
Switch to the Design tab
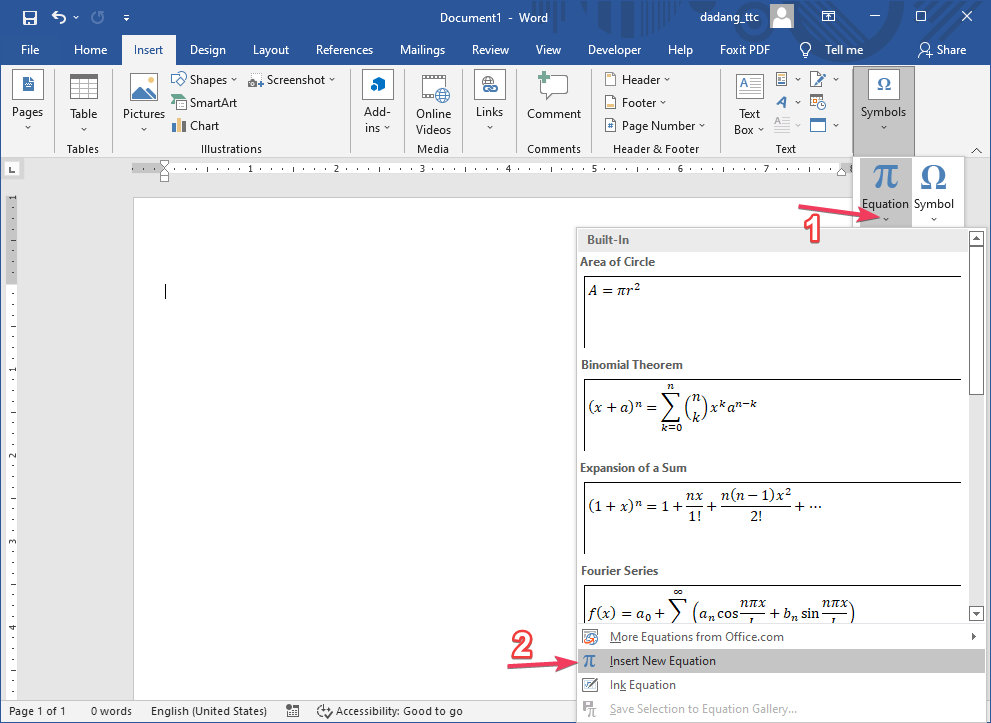(207, 49)
